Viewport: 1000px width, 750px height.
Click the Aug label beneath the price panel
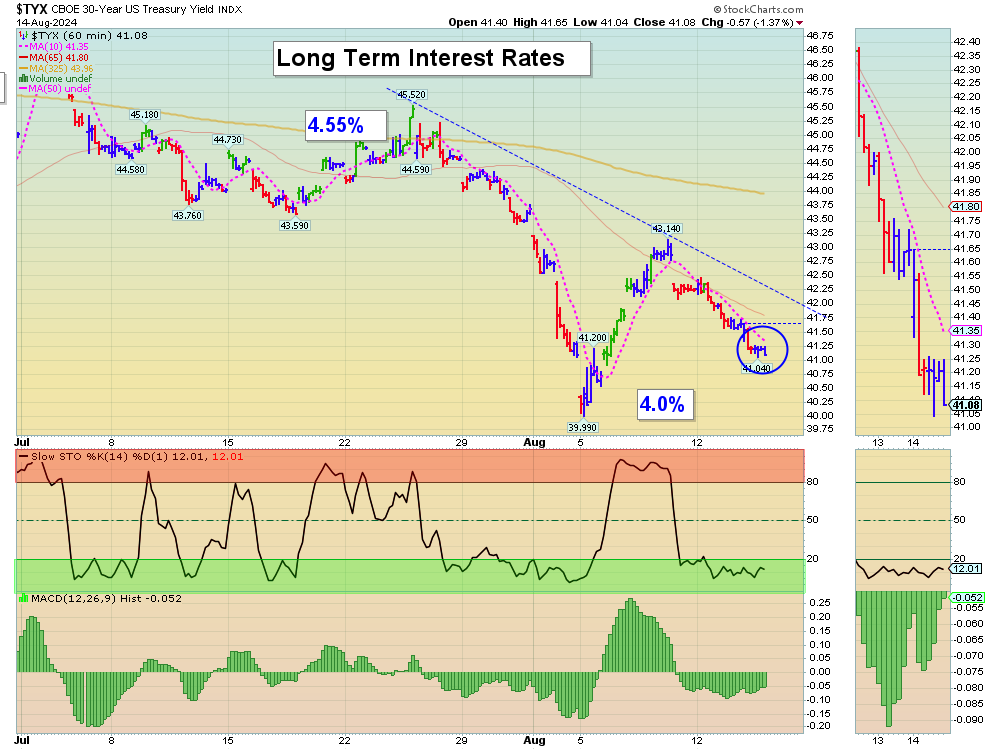click(534, 443)
